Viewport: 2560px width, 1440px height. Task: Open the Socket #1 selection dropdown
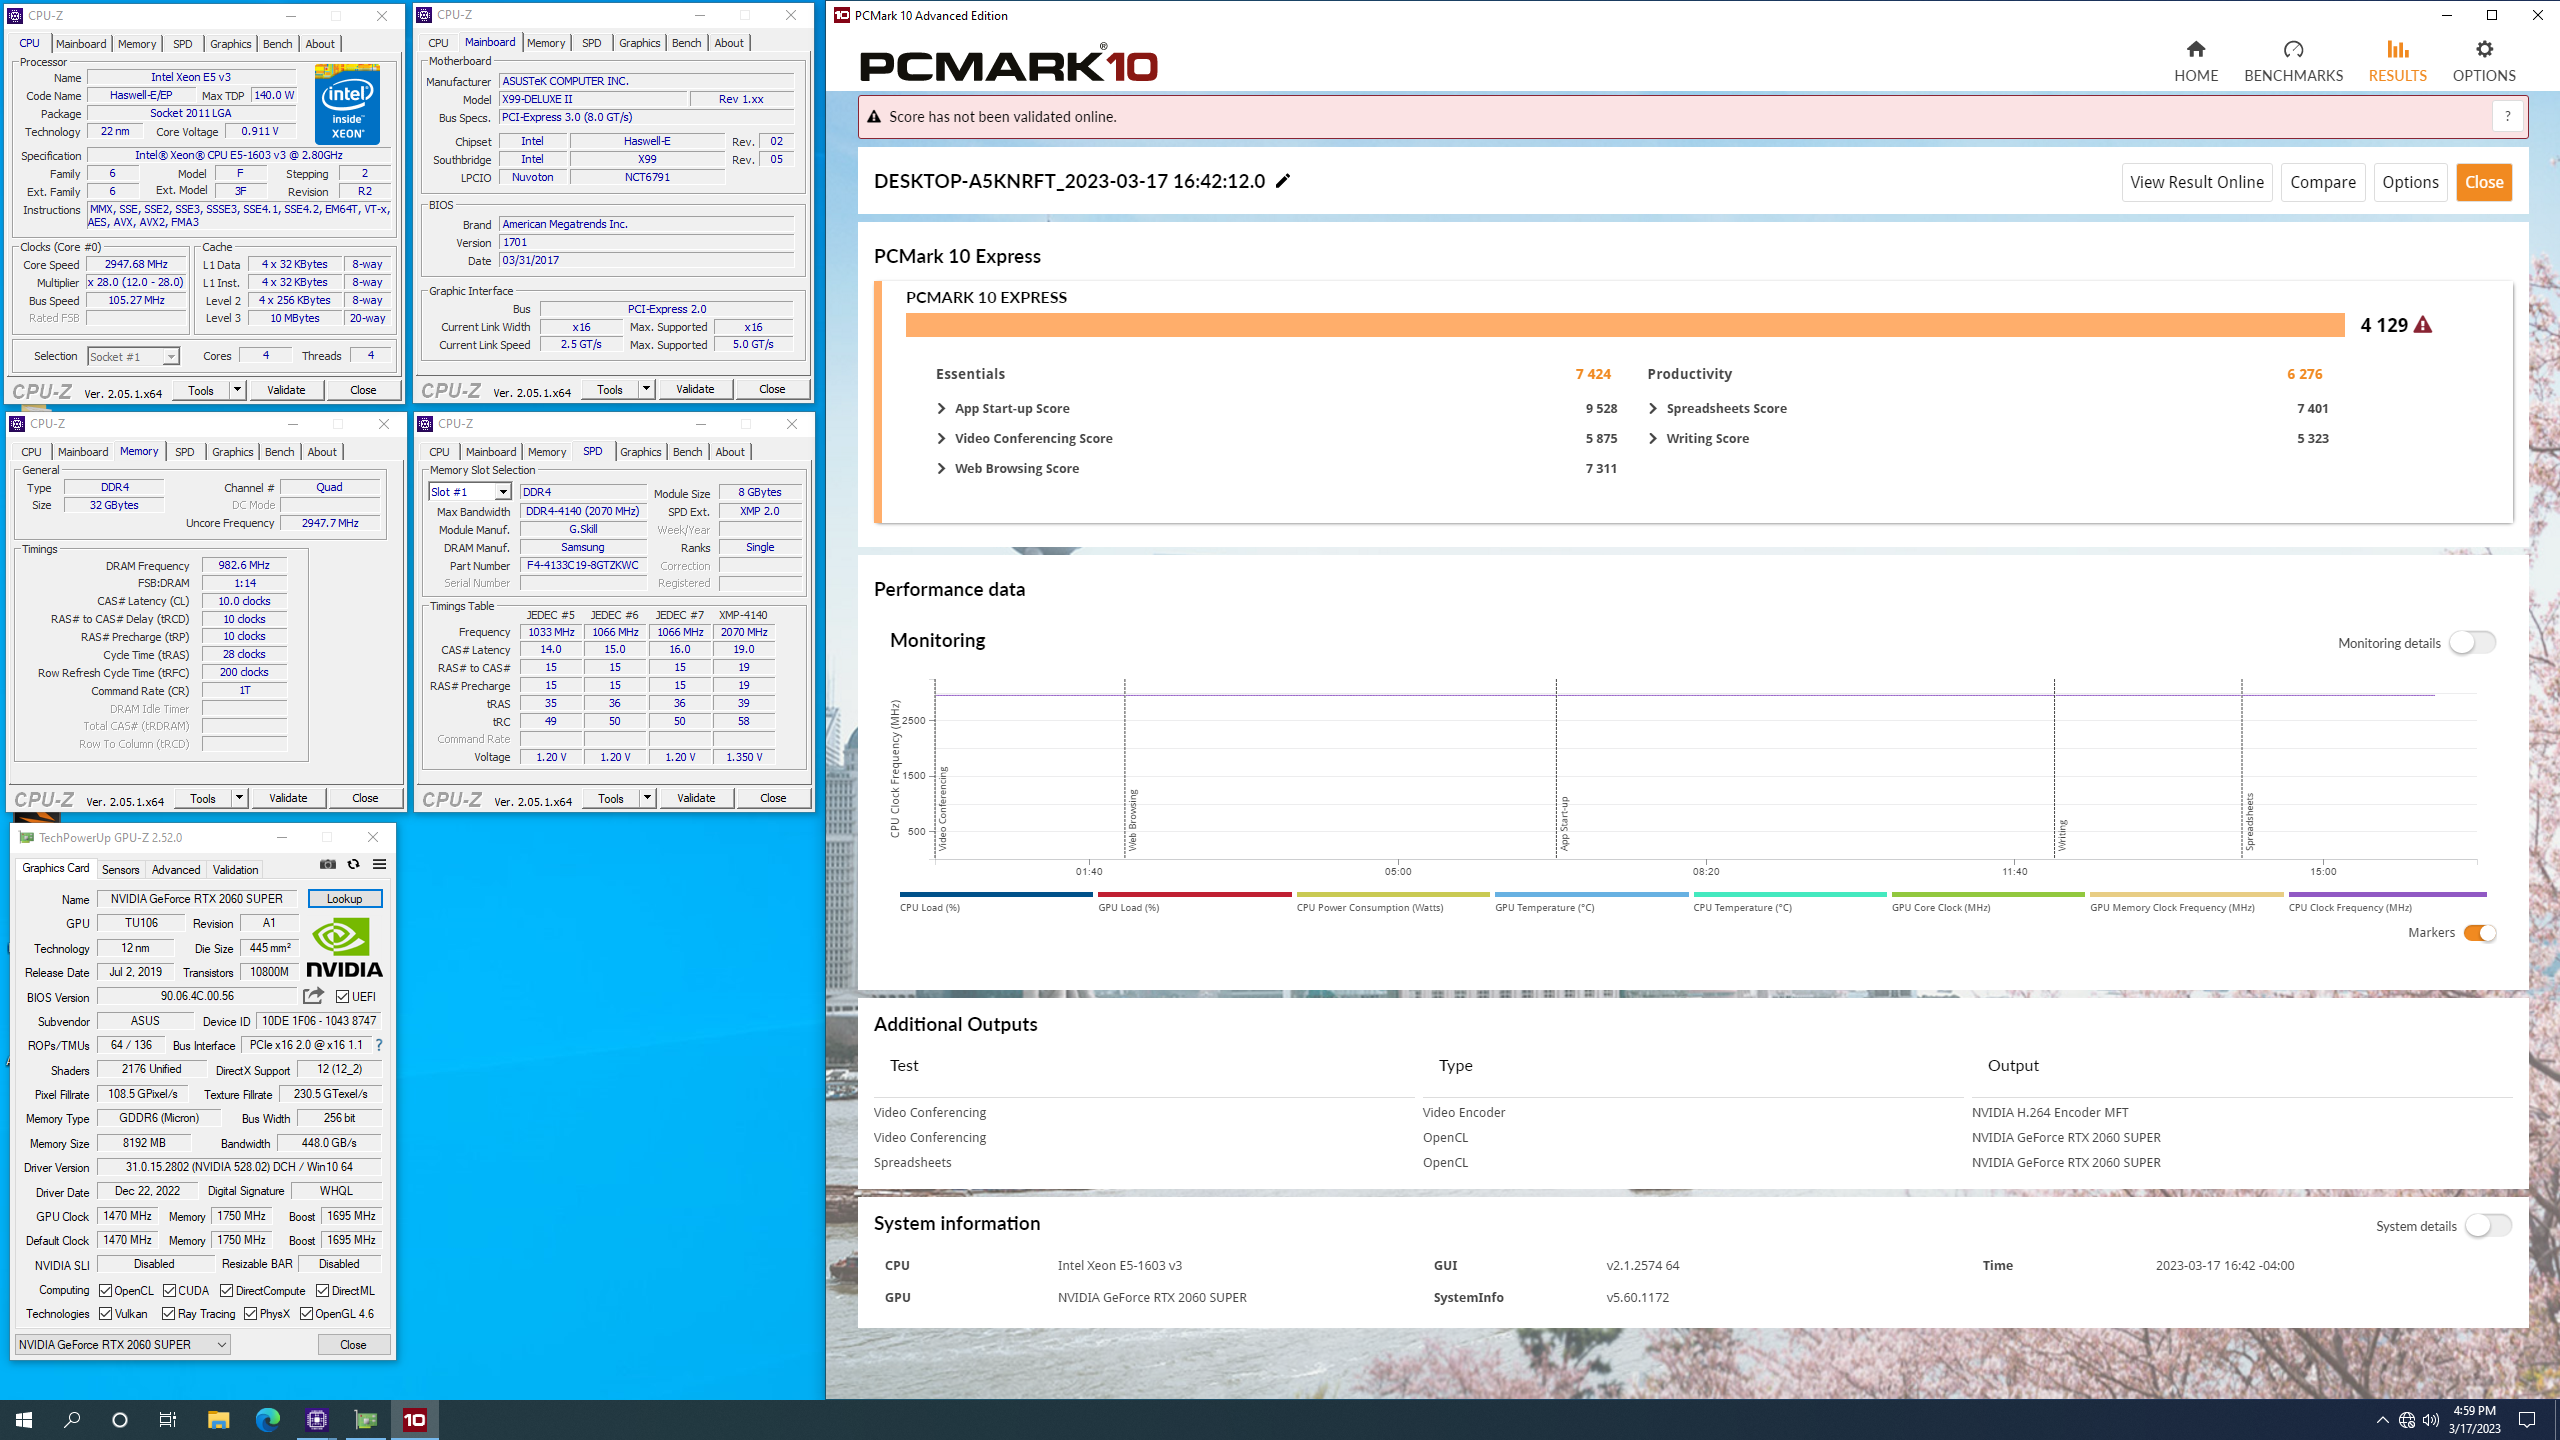click(133, 356)
